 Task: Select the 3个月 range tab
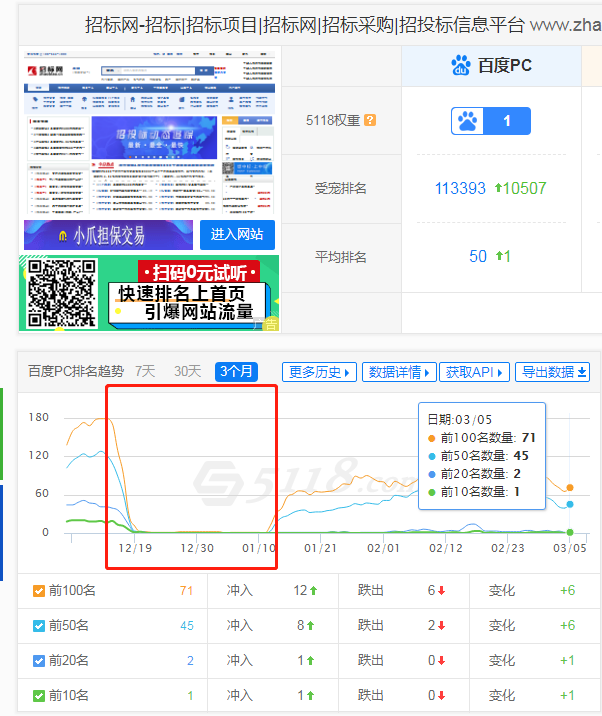[x=236, y=372]
